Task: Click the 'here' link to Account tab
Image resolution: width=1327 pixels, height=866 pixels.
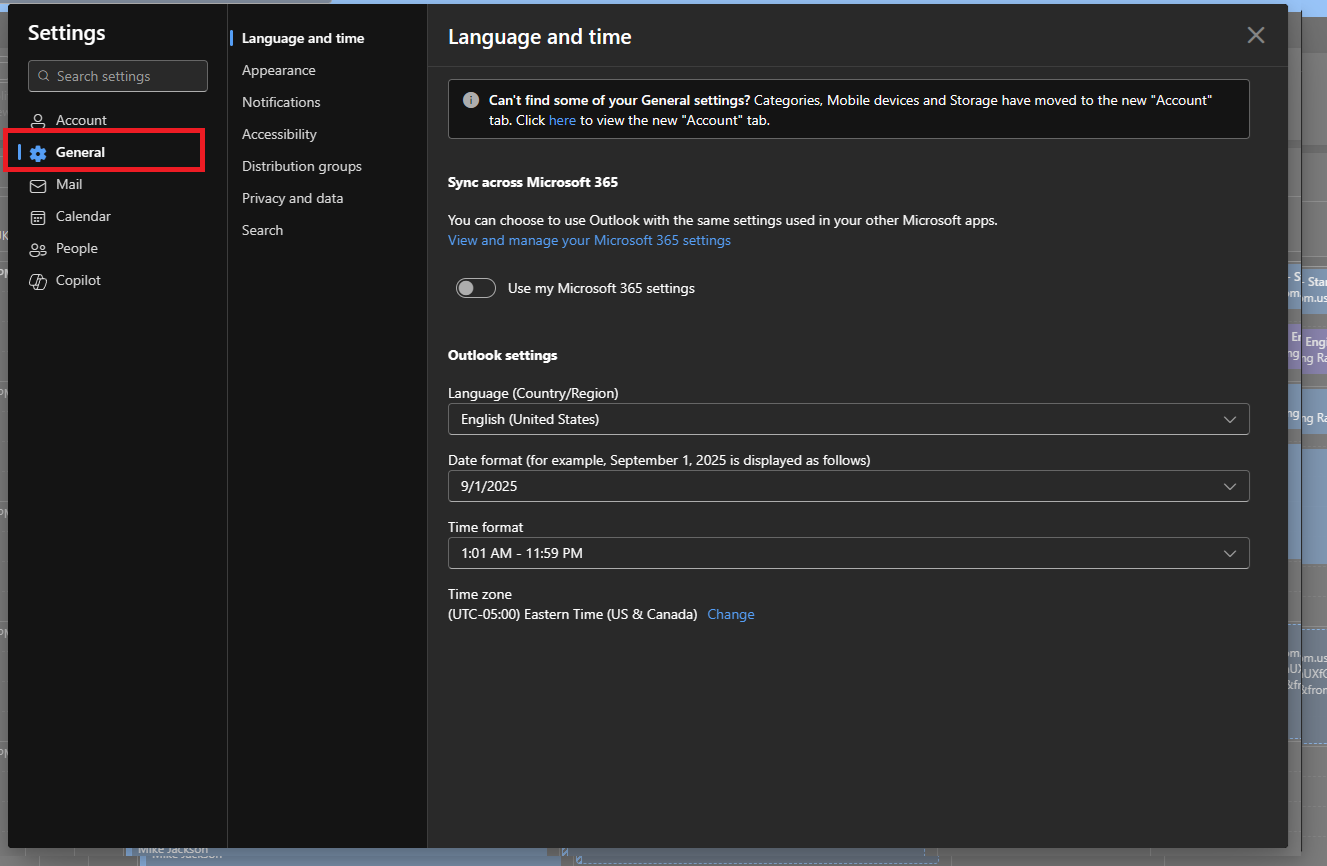Action: (x=562, y=120)
